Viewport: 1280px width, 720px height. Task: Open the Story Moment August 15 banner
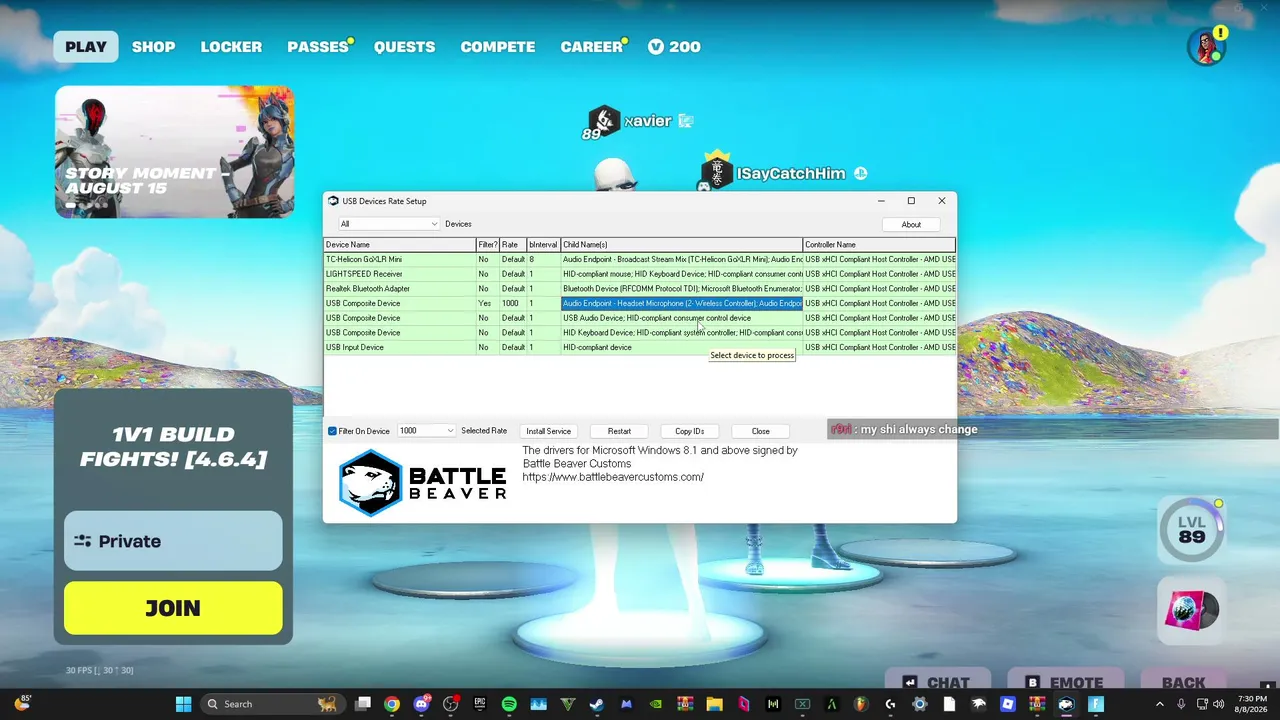tap(174, 151)
